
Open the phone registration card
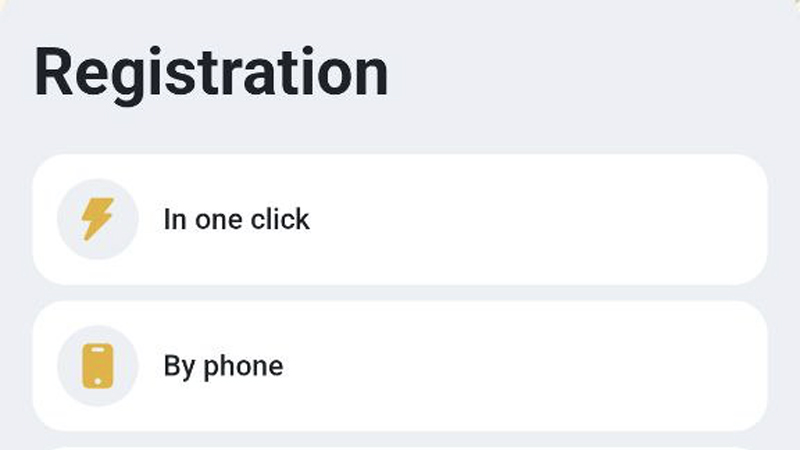[400, 366]
